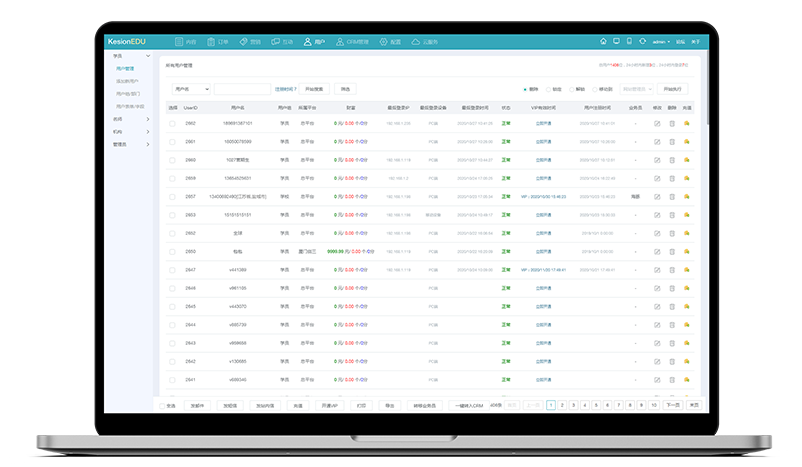Open the admin account dropdown
The height and width of the screenshot is (467, 802).
[661, 42]
